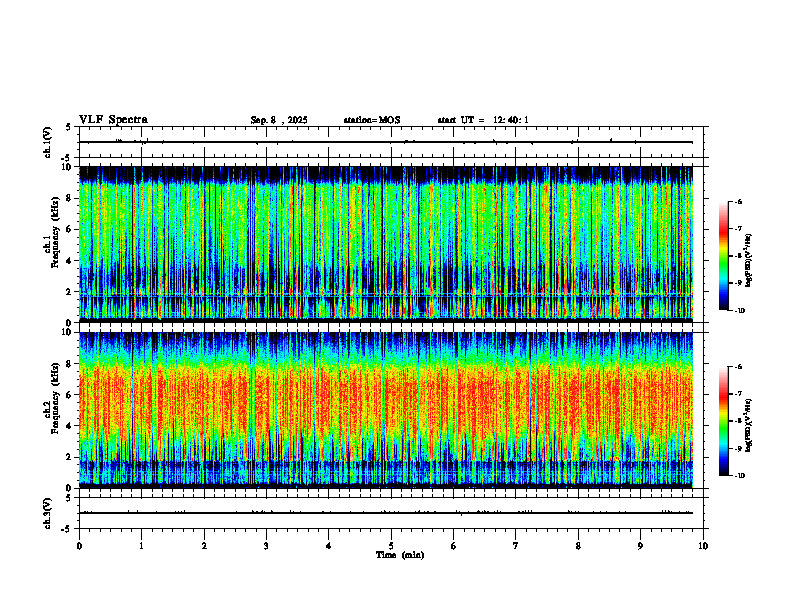Click time axis tick label "0"

click(x=79, y=546)
